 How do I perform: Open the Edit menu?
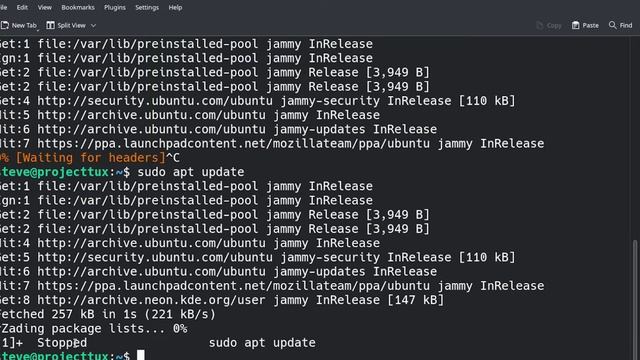coord(22,7)
